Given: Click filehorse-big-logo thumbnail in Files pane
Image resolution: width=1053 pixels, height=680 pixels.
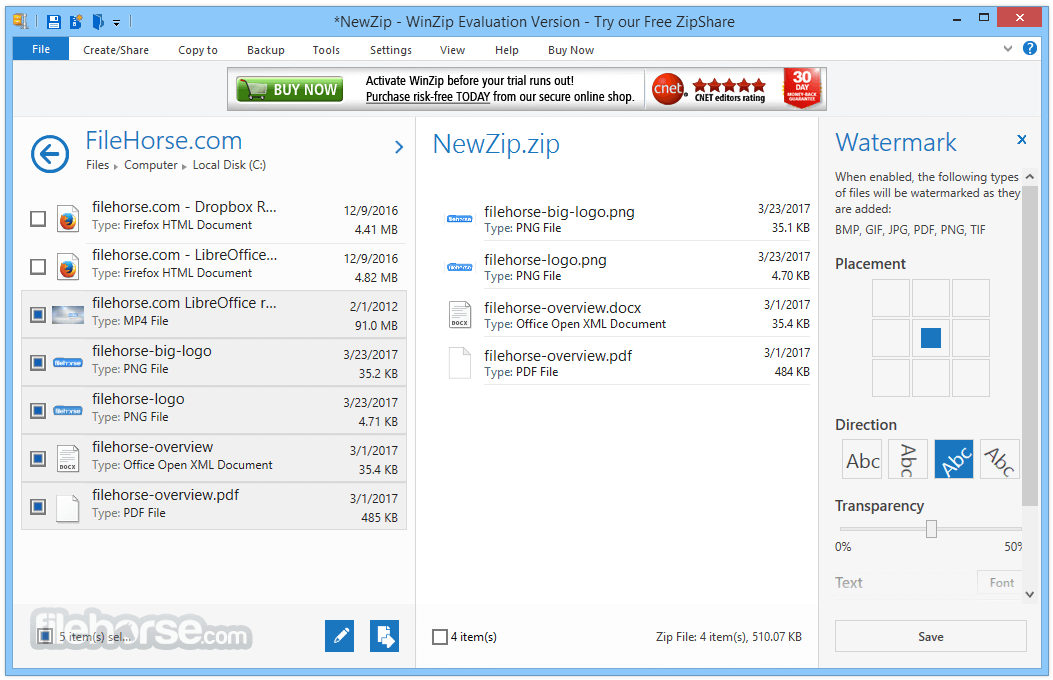Looking at the screenshot, I should point(68,363).
